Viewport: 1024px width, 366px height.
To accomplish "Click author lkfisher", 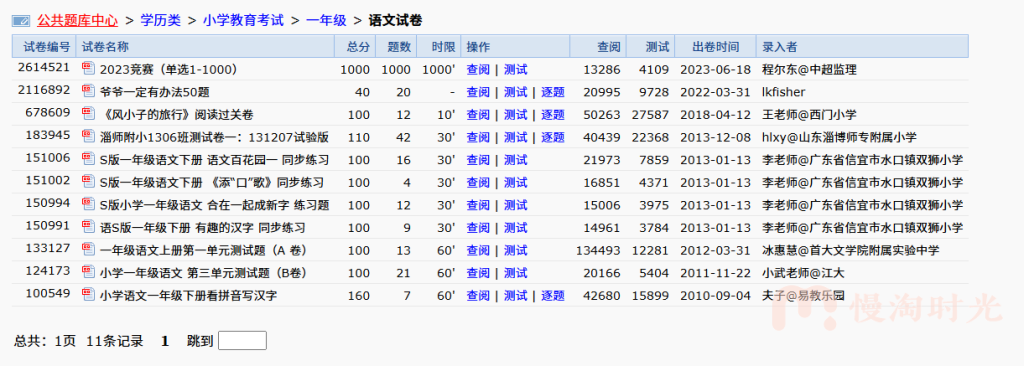I will pos(784,92).
